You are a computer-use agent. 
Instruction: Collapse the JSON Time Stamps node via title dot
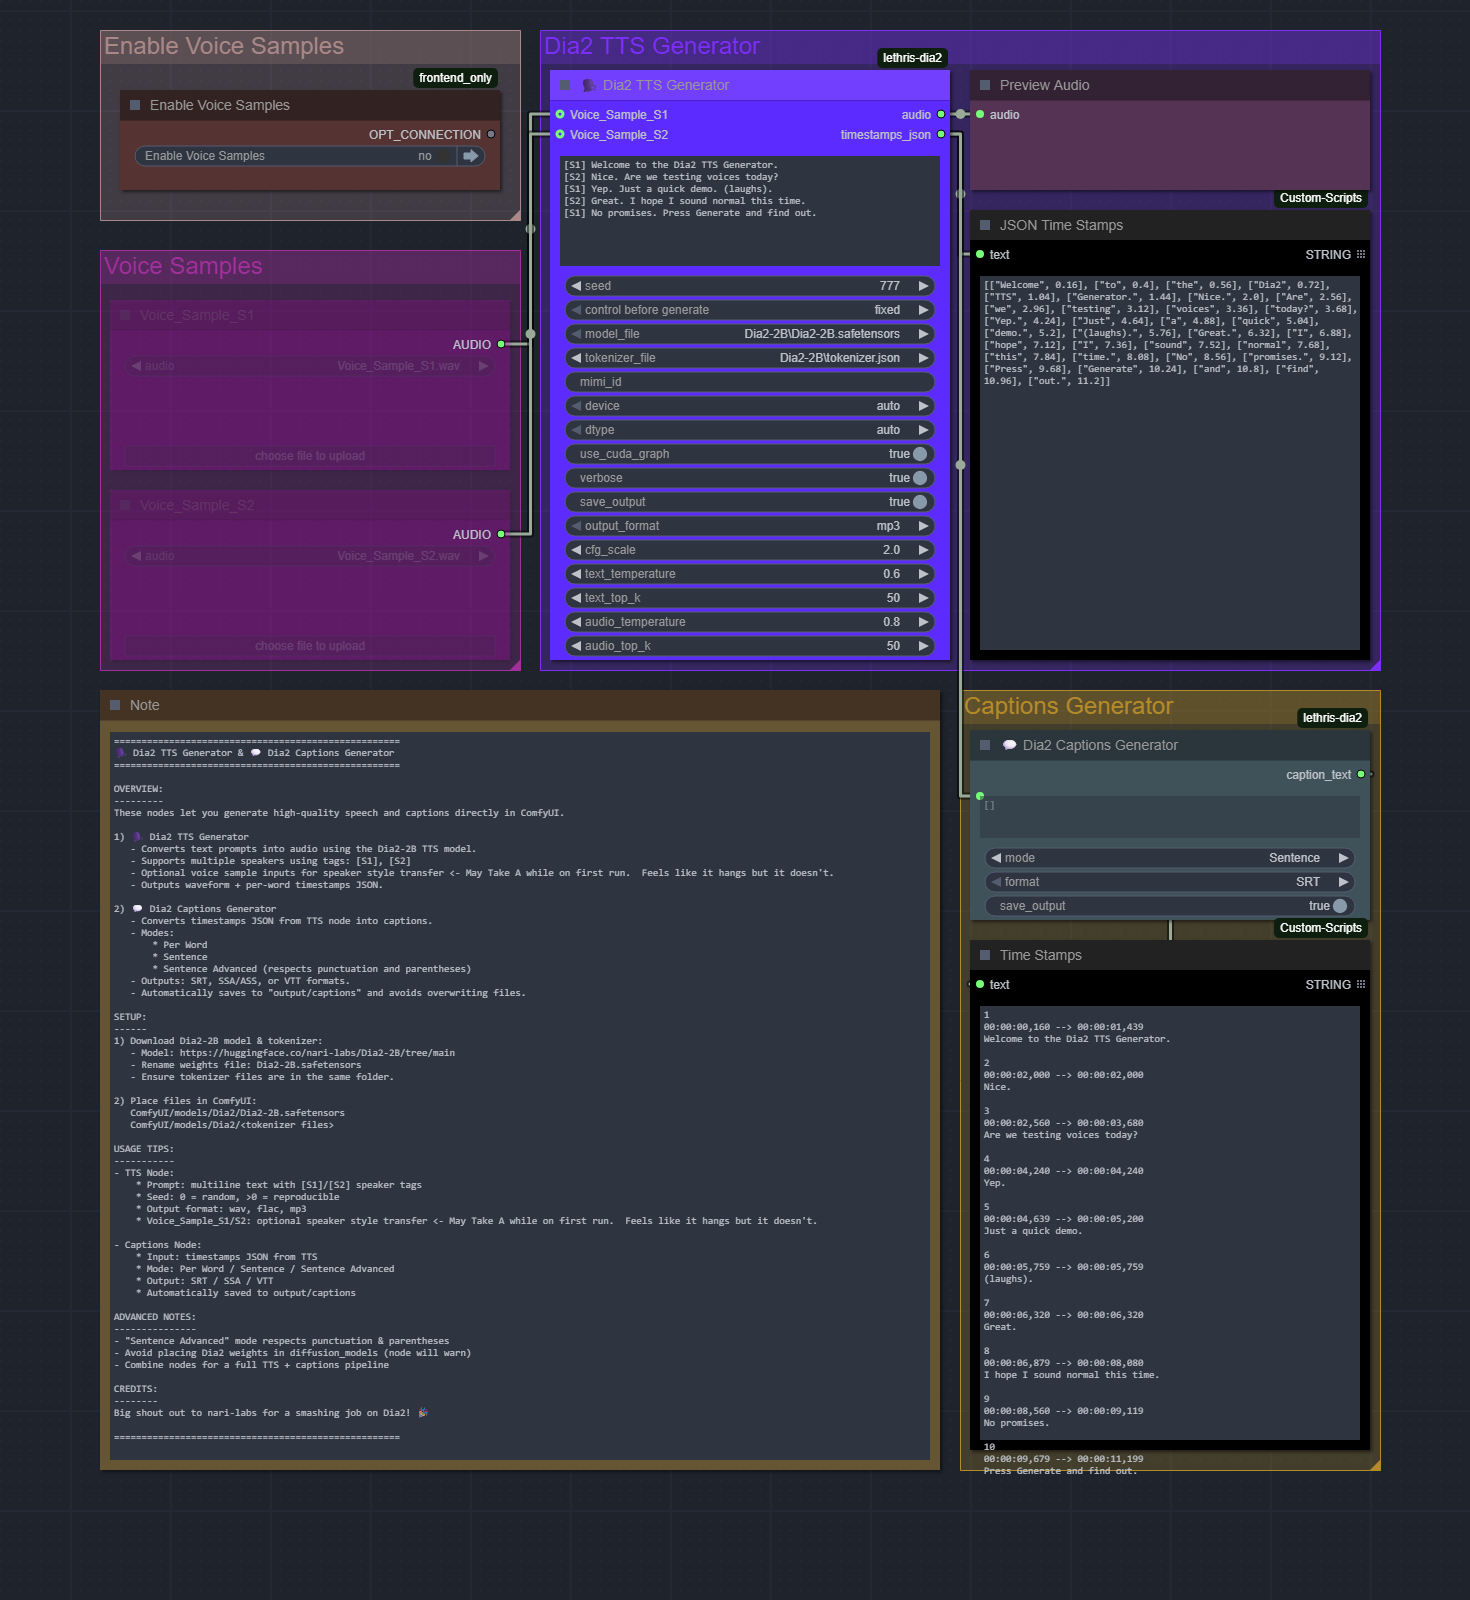[x=985, y=225]
